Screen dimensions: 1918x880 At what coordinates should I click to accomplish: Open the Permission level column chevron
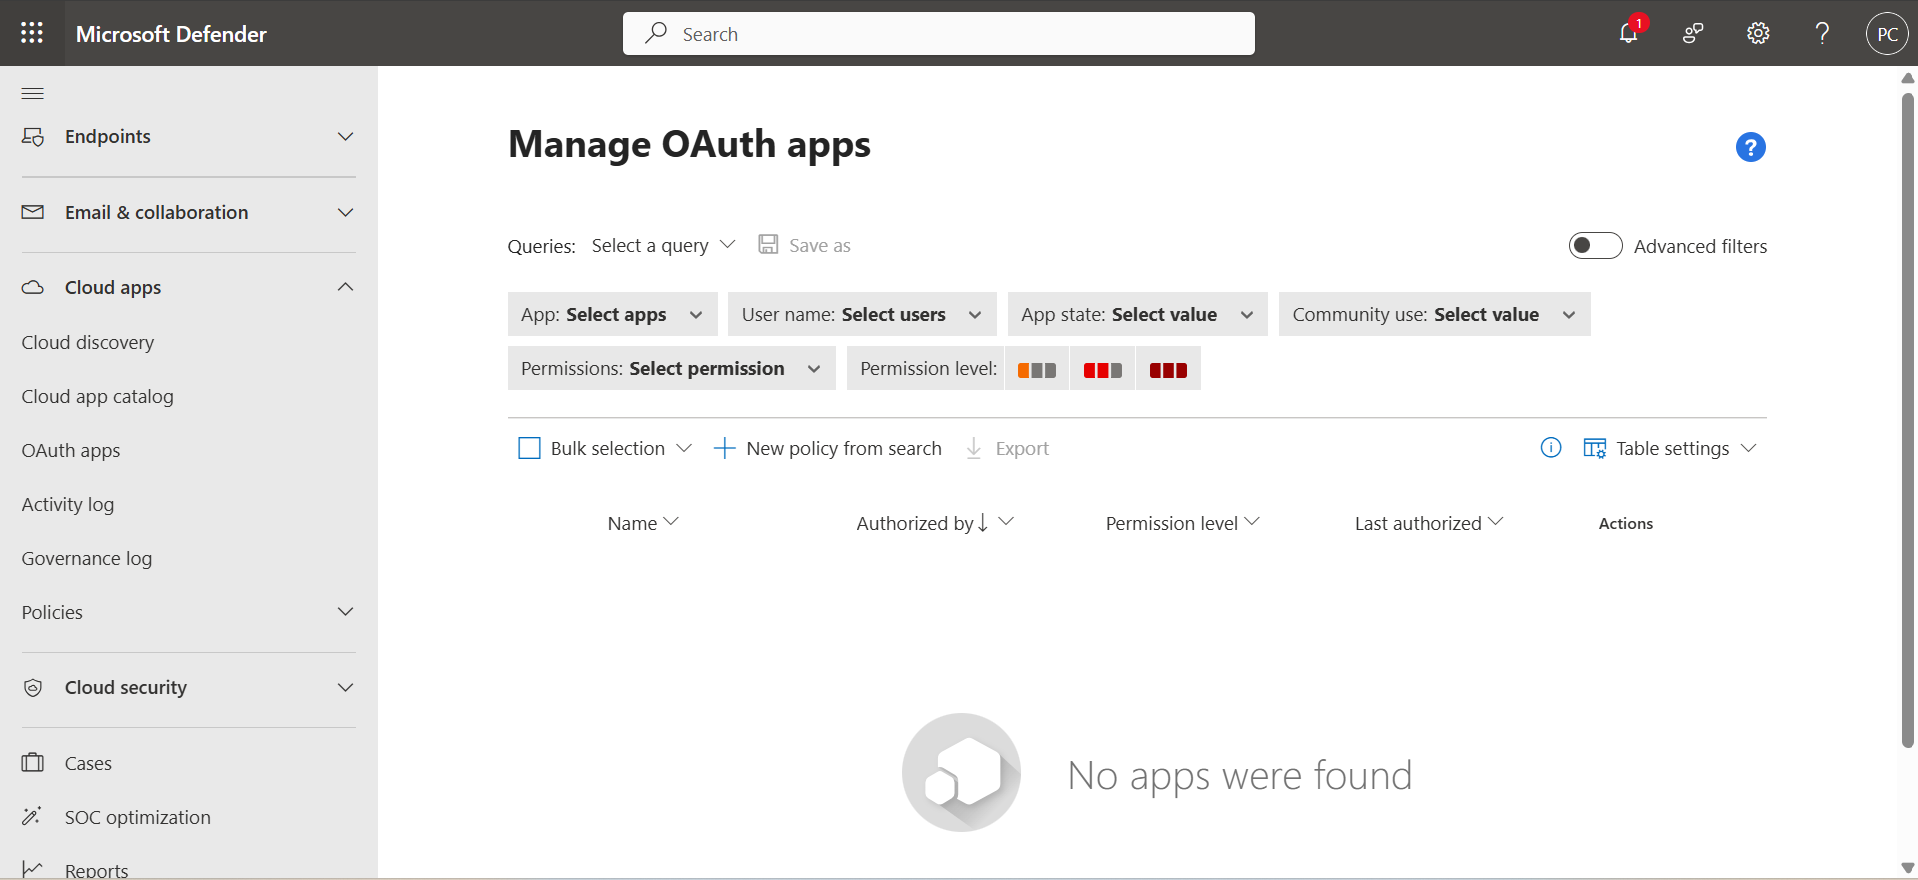click(x=1252, y=522)
